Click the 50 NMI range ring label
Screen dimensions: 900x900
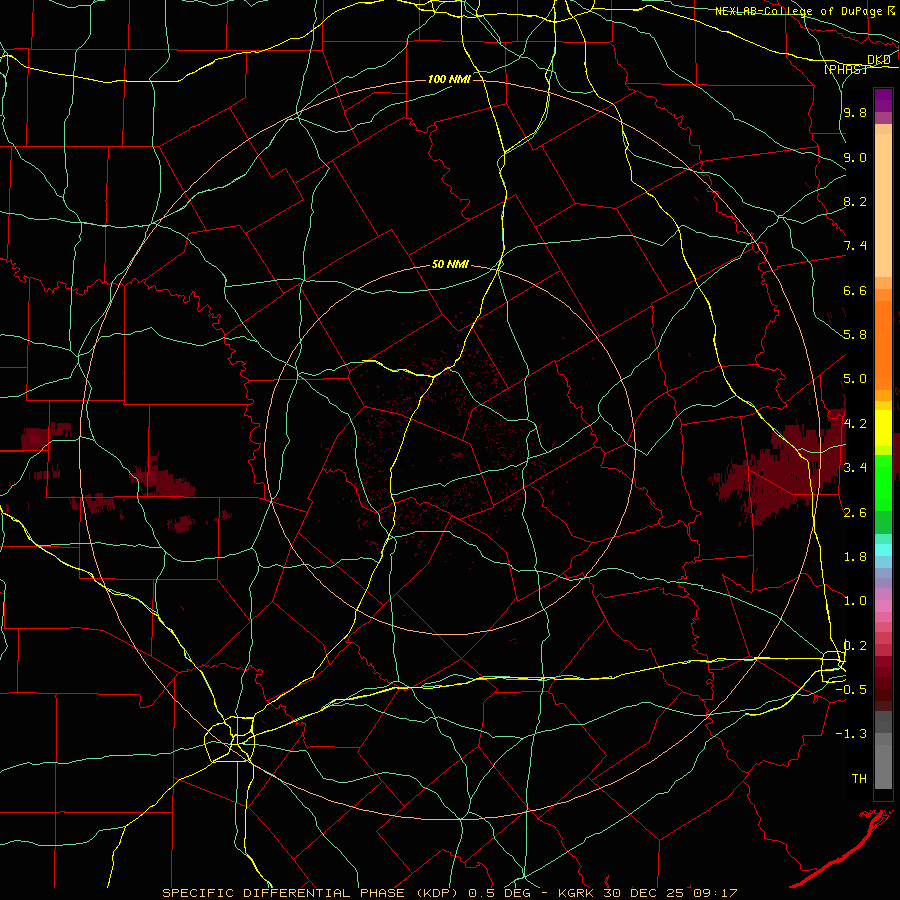point(450,265)
